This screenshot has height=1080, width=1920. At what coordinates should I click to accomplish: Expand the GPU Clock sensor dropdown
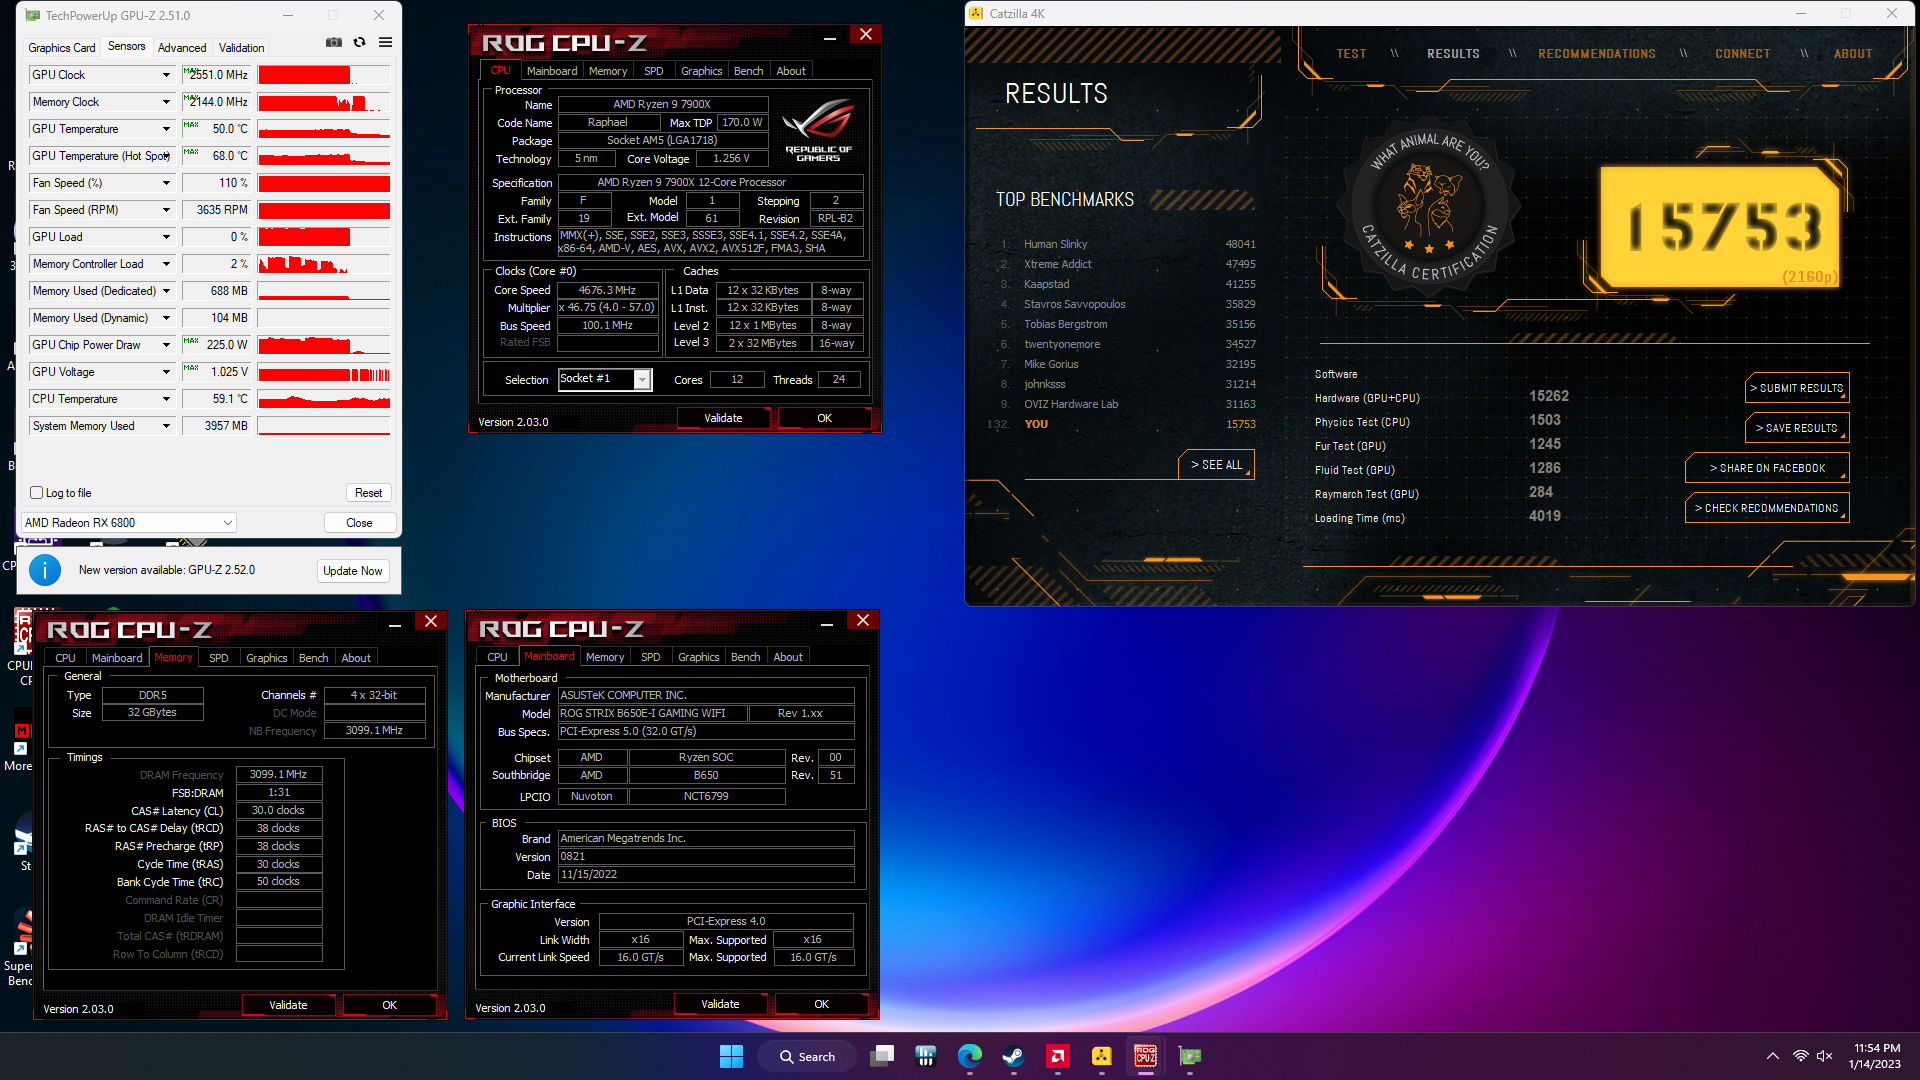coord(166,75)
